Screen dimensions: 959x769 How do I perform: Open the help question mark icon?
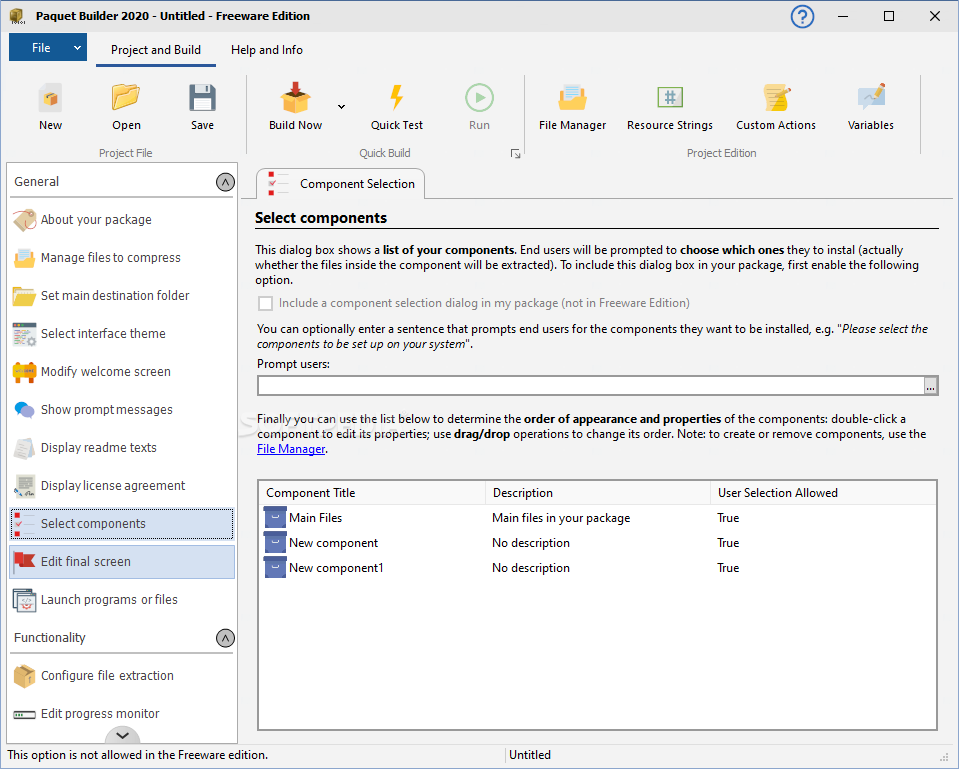[802, 17]
